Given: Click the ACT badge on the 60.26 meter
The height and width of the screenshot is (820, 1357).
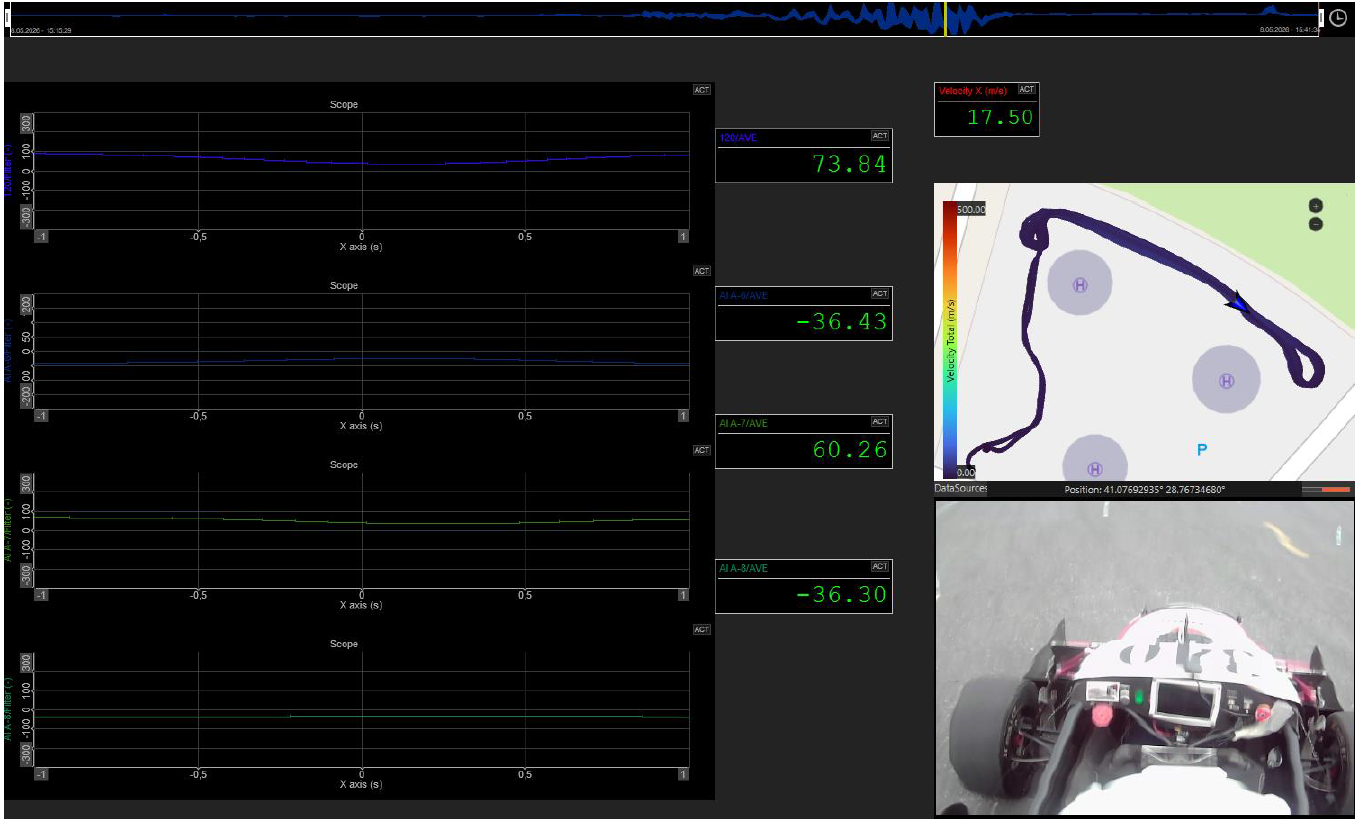Looking at the screenshot, I should pos(879,422).
